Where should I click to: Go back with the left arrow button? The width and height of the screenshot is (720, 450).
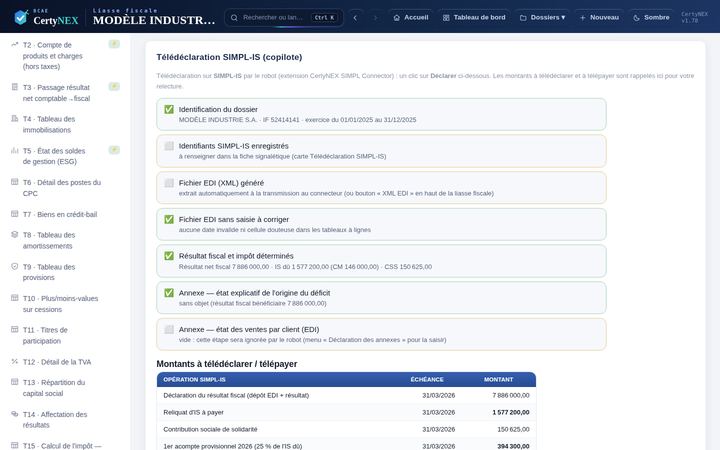pyautogui.click(x=355, y=17)
